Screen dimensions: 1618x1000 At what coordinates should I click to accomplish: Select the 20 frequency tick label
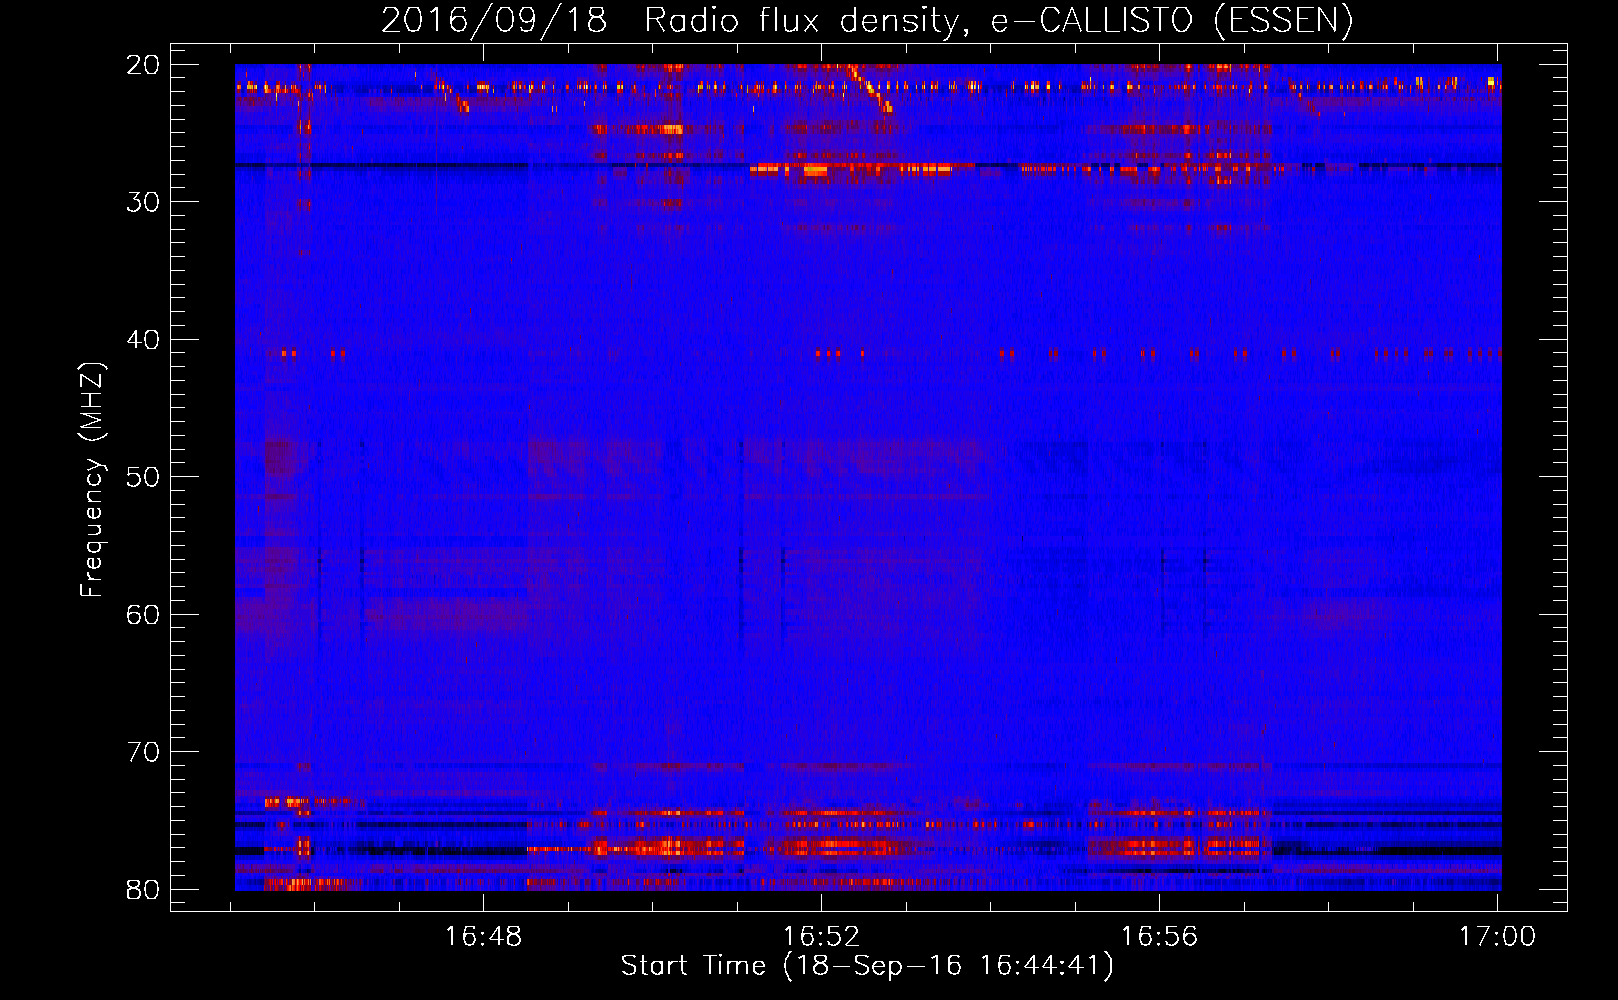point(143,65)
